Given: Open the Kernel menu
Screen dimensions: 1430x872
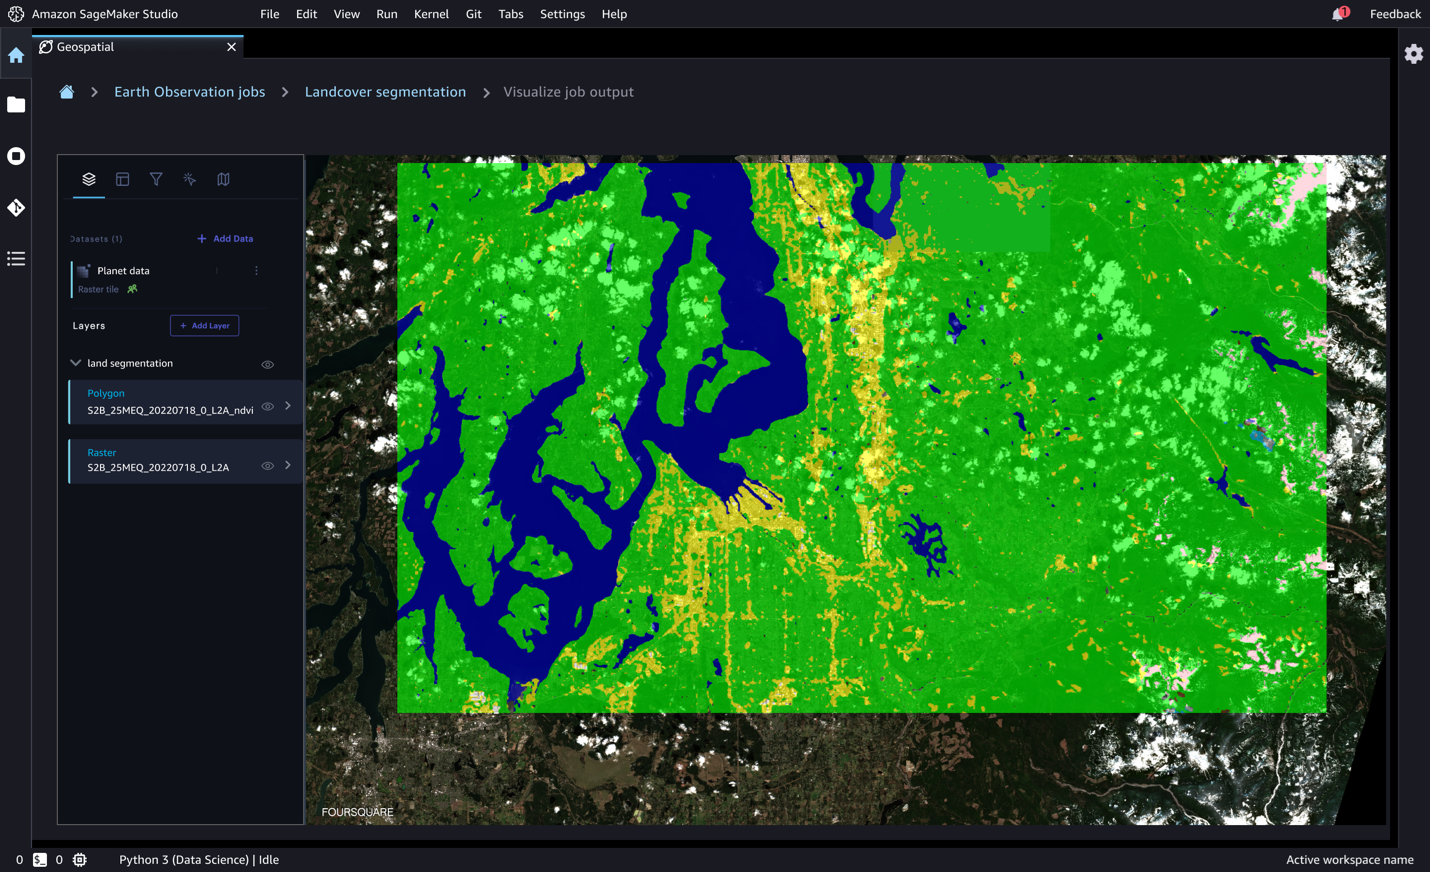Looking at the screenshot, I should (431, 14).
